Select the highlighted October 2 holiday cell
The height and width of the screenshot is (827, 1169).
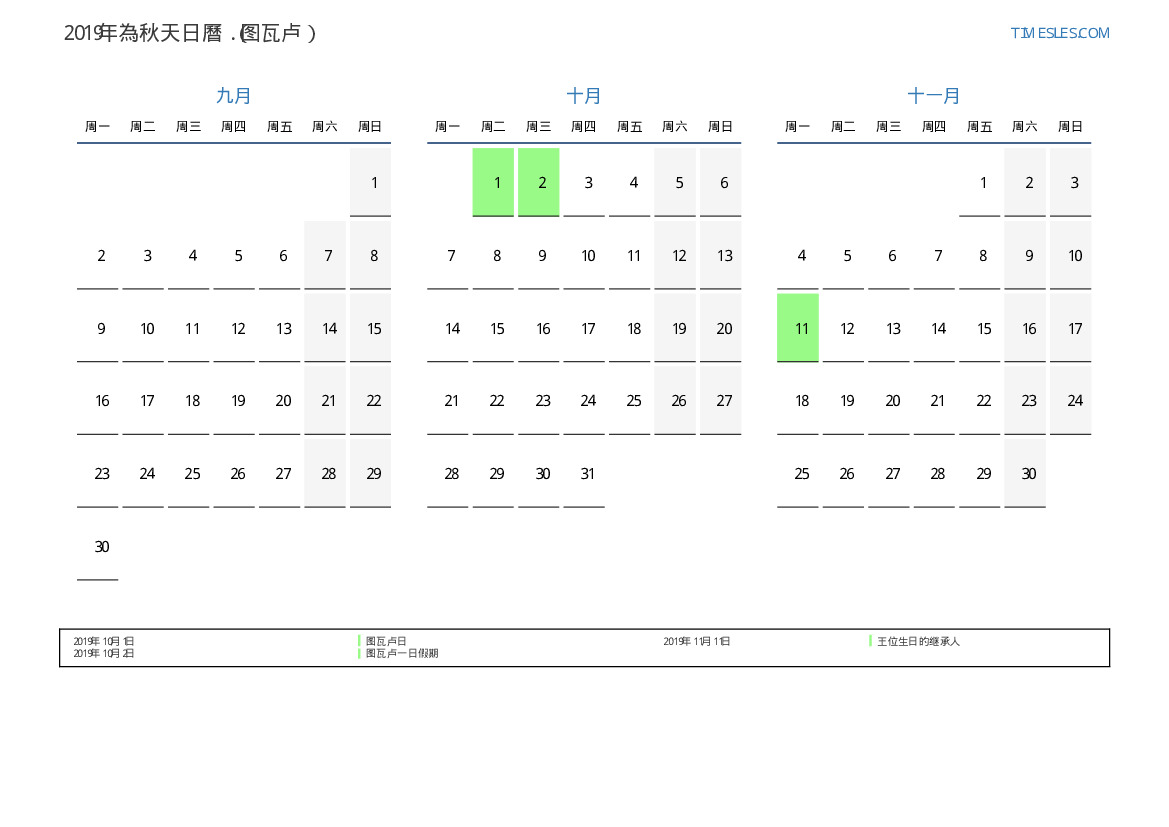(539, 182)
